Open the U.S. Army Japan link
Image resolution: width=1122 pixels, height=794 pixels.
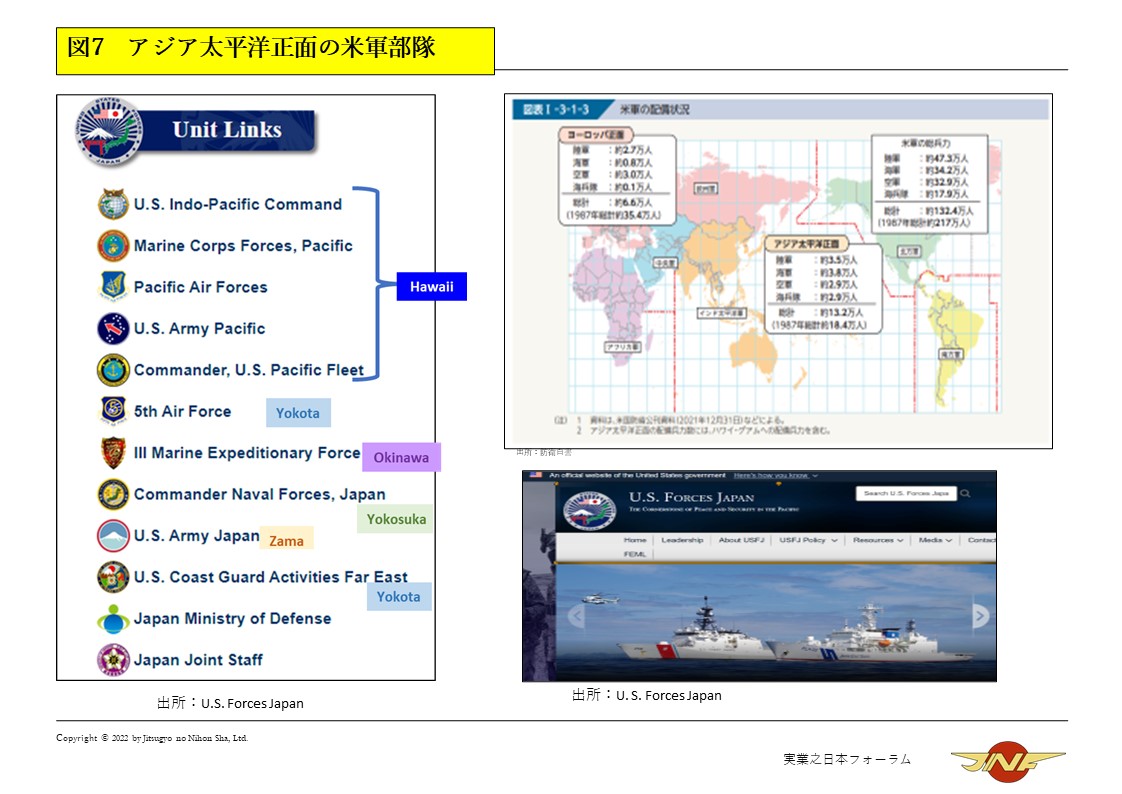(197, 536)
